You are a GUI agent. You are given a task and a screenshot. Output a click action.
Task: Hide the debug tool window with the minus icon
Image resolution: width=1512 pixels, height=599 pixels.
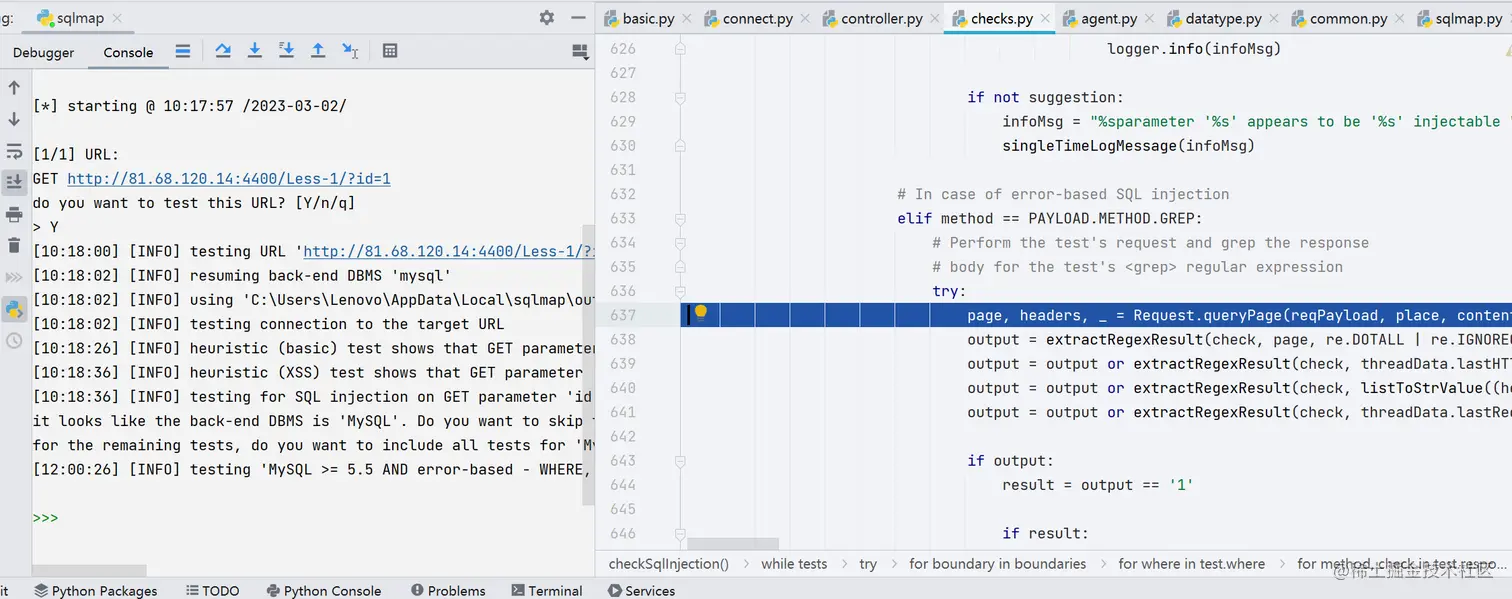click(x=579, y=18)
